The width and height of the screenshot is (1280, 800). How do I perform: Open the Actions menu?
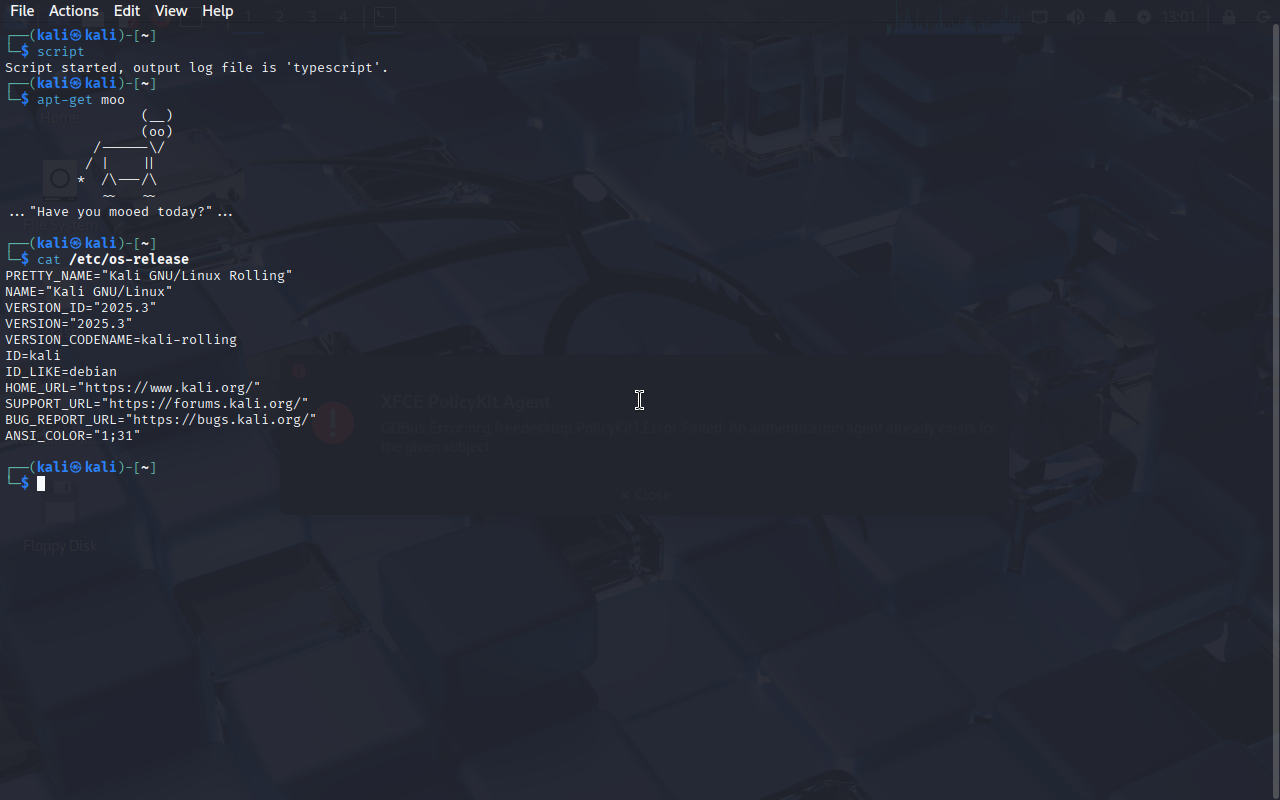pyautogui.click(x=74, y=11)
